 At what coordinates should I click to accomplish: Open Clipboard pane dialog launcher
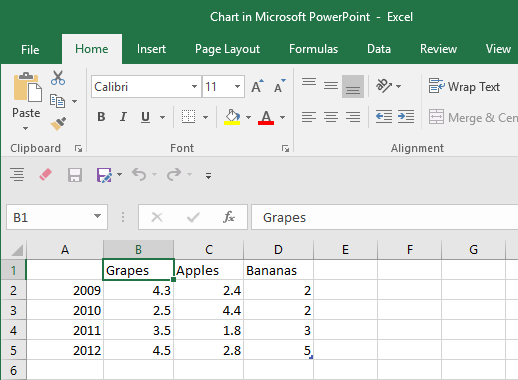[x=78, y=149]
